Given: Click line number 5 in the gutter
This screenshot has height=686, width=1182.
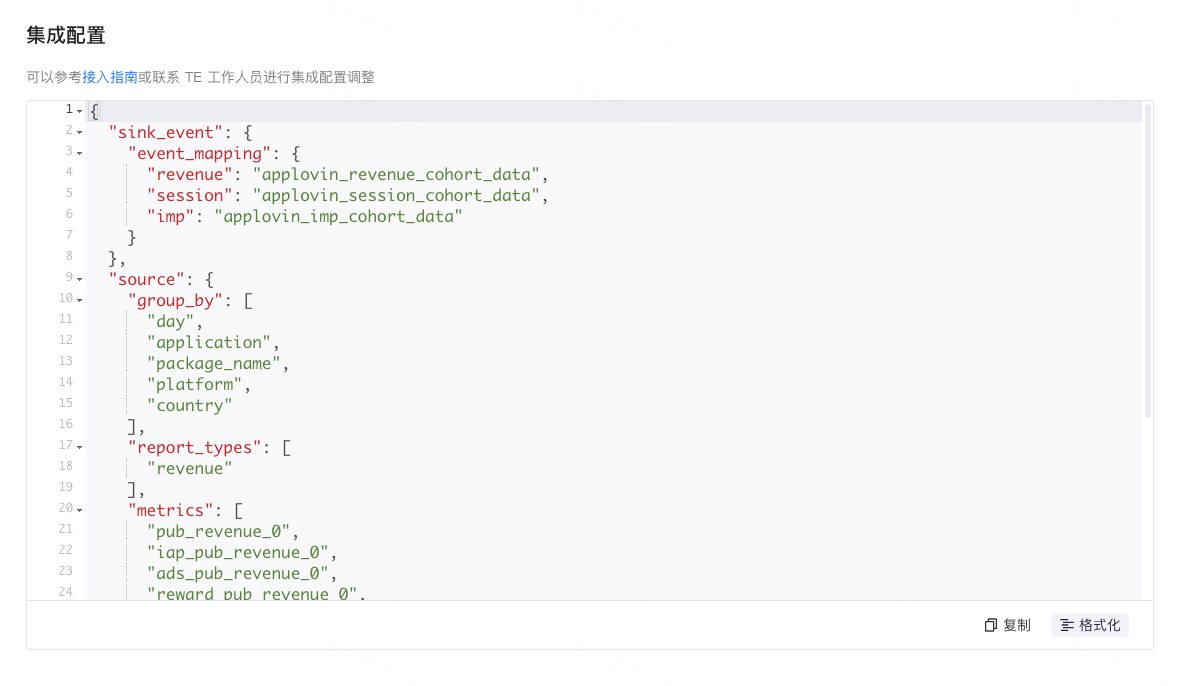Looking at the screenshot, I should (x=68, y=194).
